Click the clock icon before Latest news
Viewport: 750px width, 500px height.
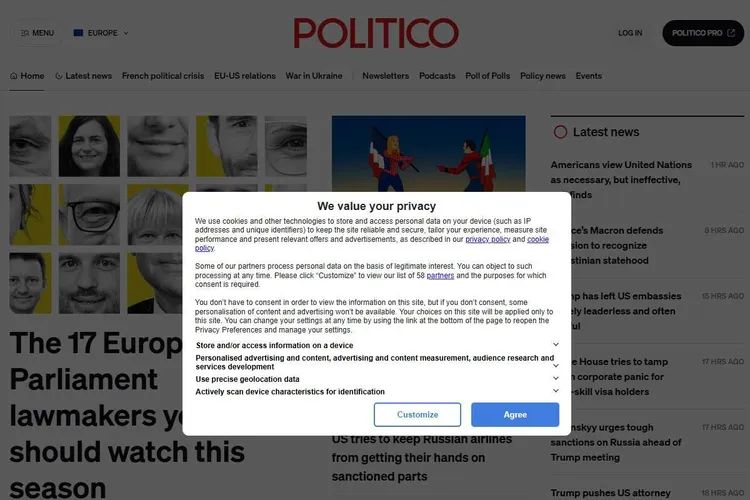click(58, 76)
